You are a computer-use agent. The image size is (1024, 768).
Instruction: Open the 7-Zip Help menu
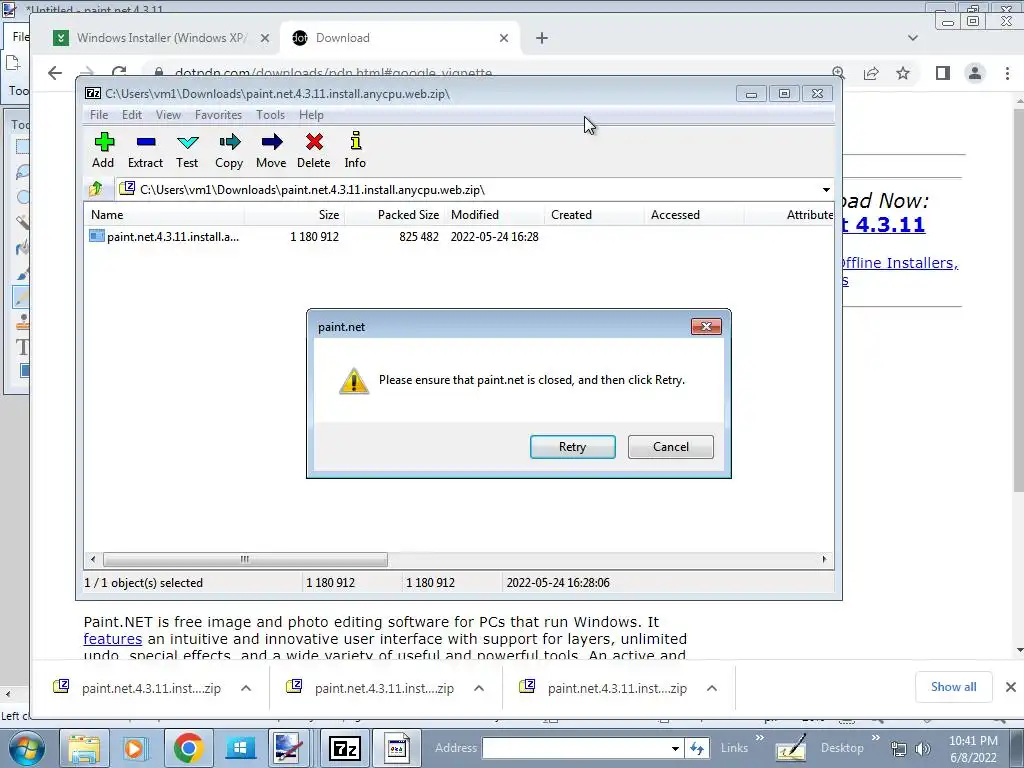312,115
